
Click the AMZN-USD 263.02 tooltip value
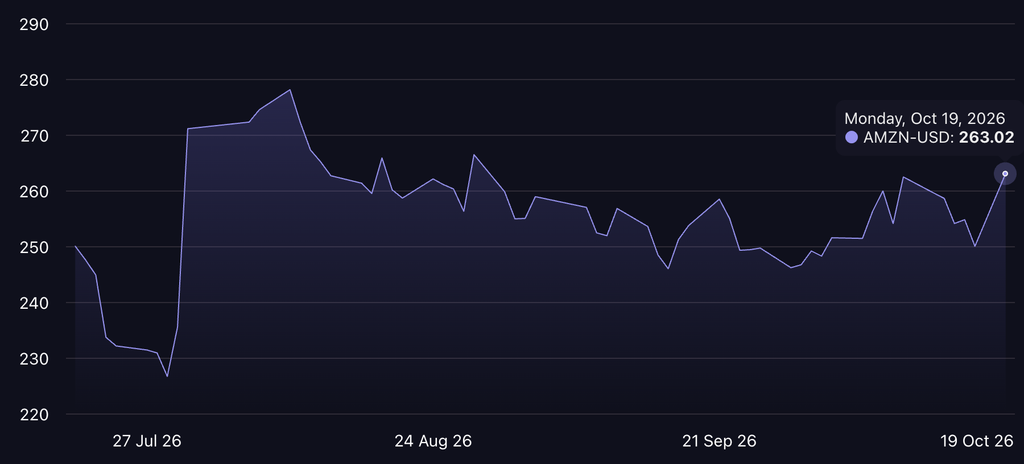(x=938, y=137)
